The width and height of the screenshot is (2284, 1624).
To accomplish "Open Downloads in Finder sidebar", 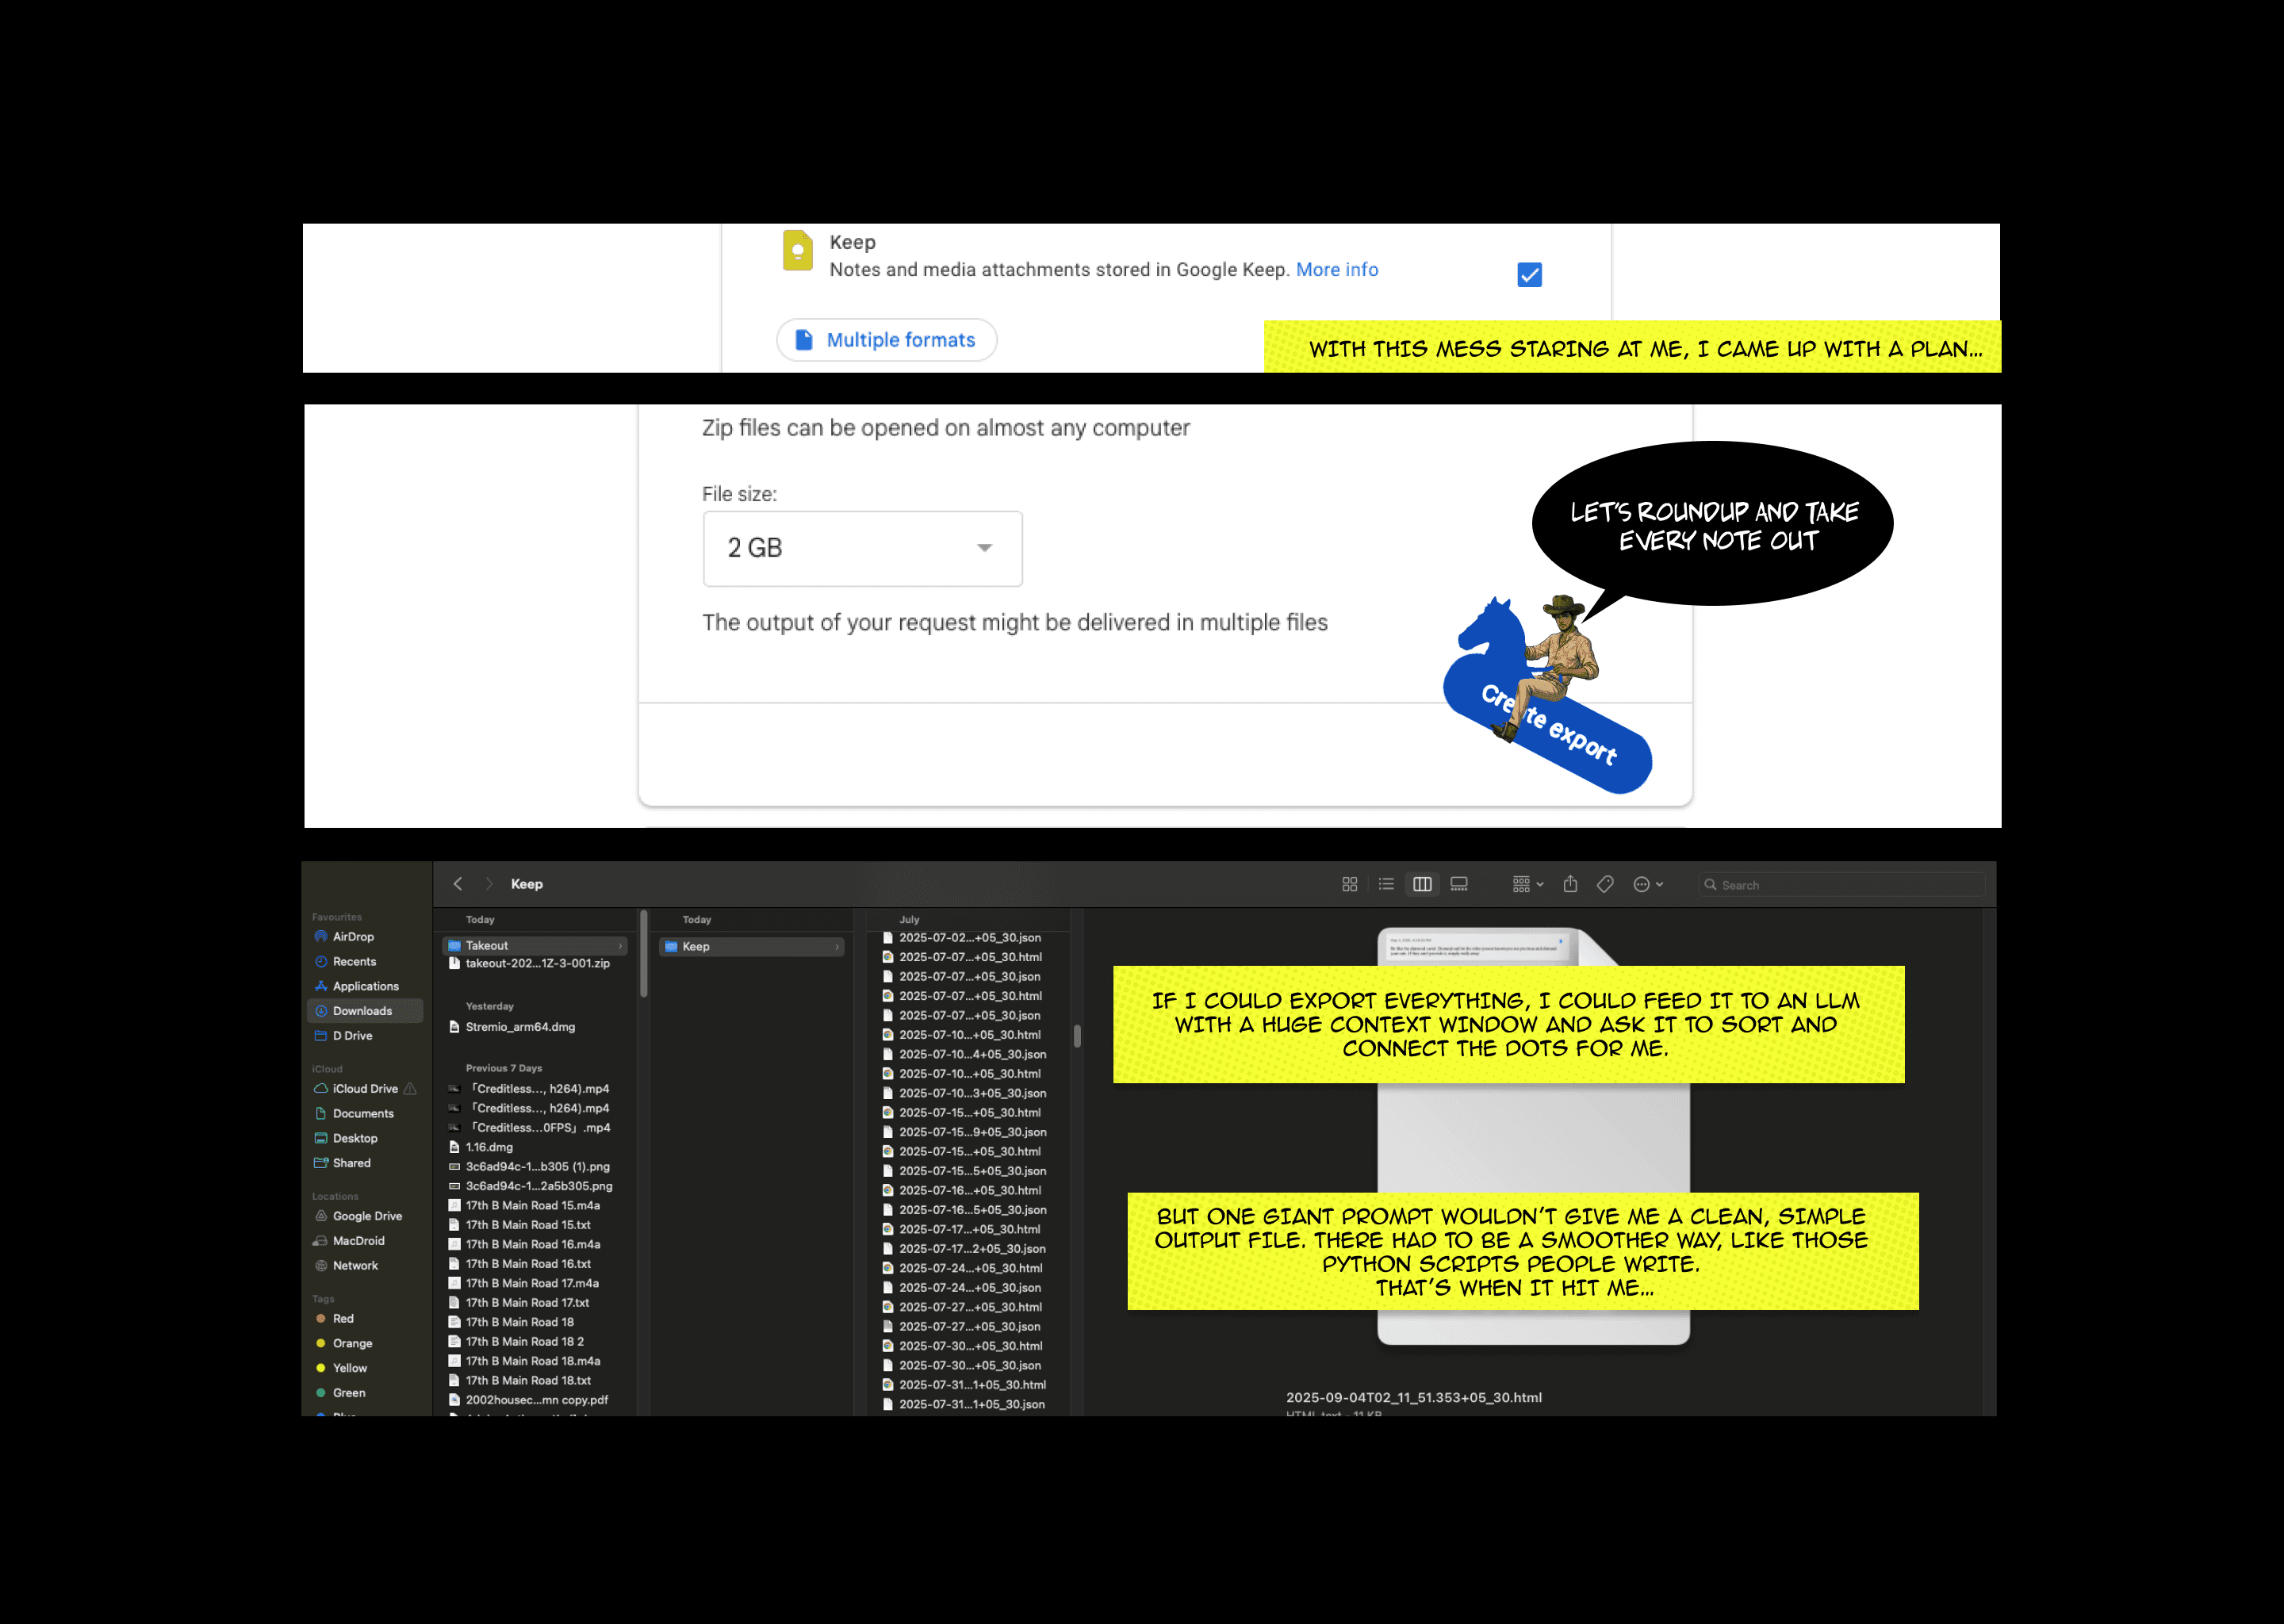I will coord(362,1011).
